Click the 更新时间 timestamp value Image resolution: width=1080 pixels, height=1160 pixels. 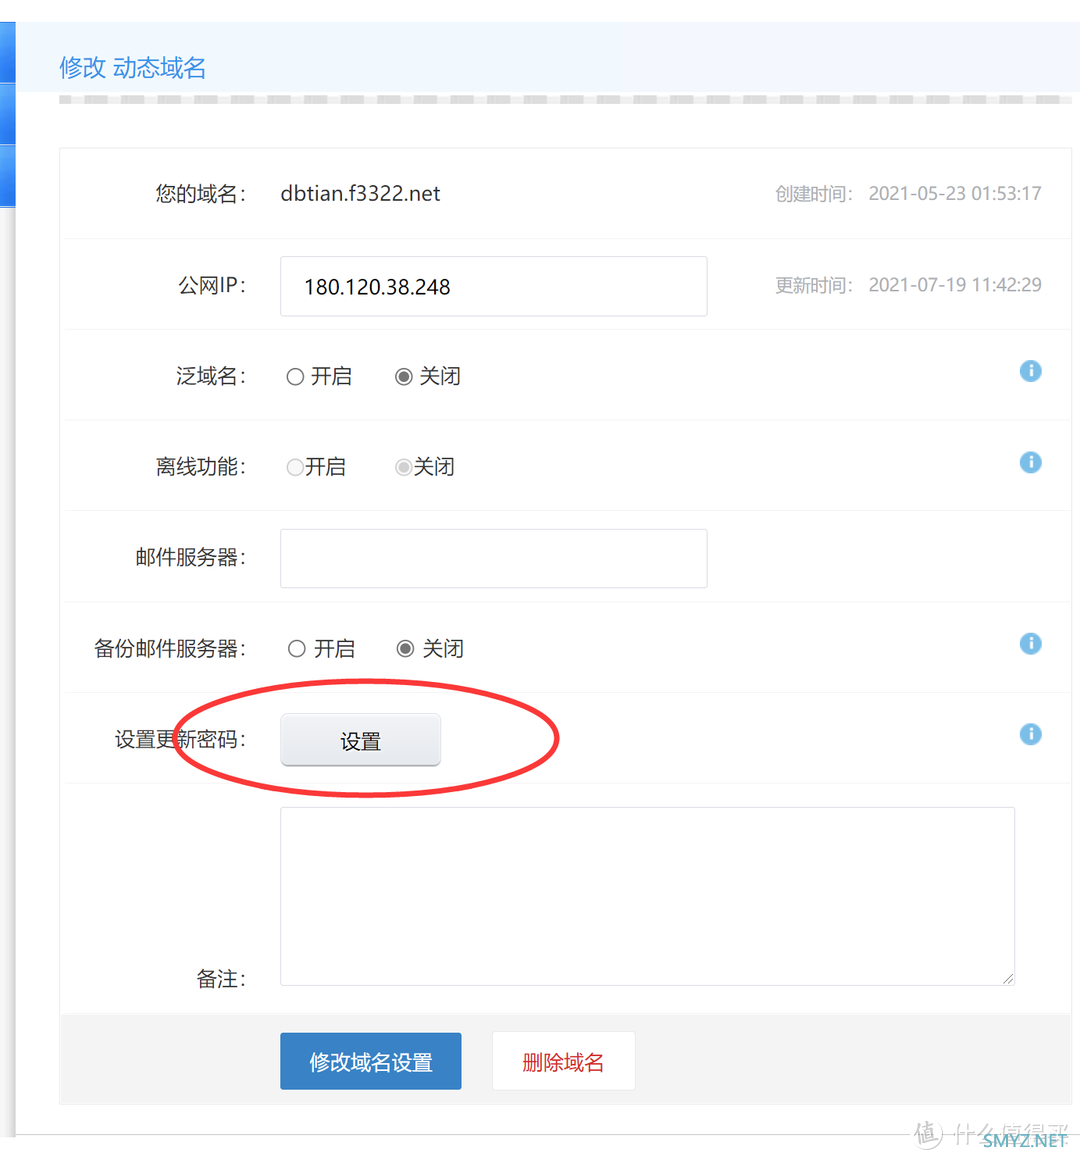(954, 285)
